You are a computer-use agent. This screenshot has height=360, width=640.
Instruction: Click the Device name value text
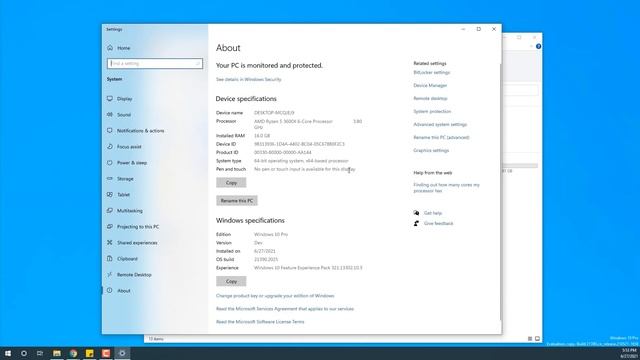click(x=274, y=113)
